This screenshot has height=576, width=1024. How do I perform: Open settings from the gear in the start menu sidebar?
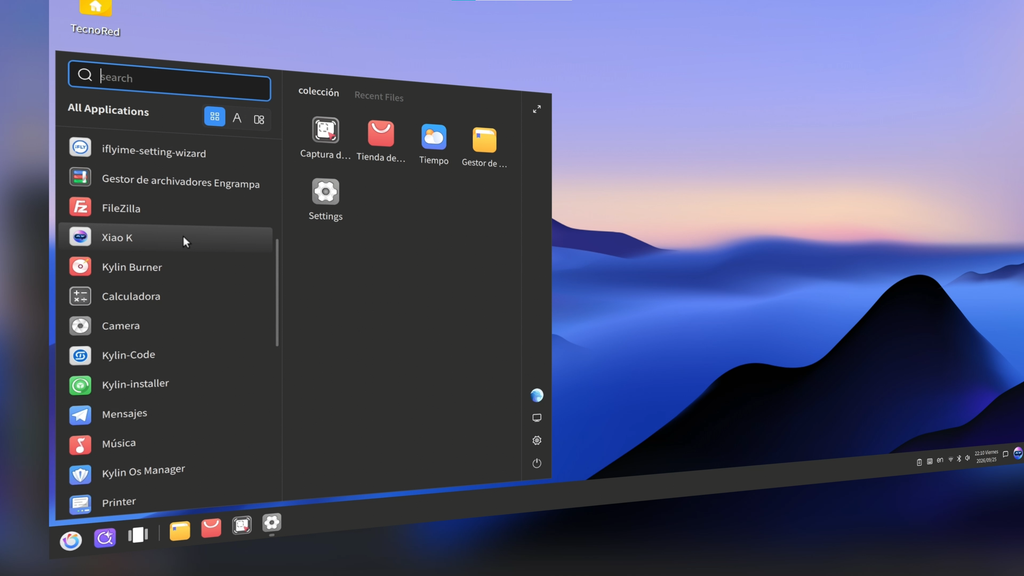(537, 440)
